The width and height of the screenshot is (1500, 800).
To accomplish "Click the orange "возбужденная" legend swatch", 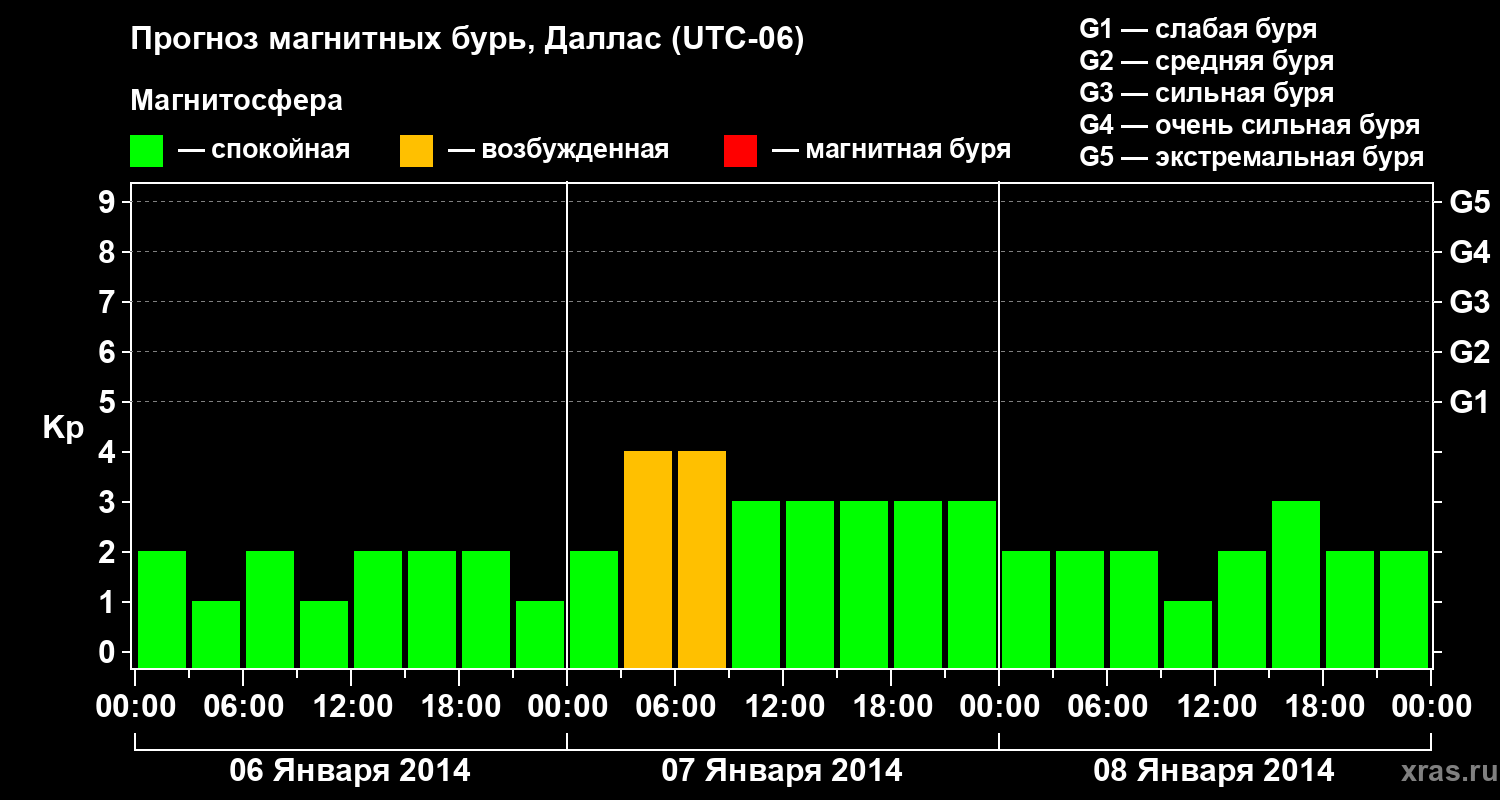I will pyautogui.click(x=416, y=151).
